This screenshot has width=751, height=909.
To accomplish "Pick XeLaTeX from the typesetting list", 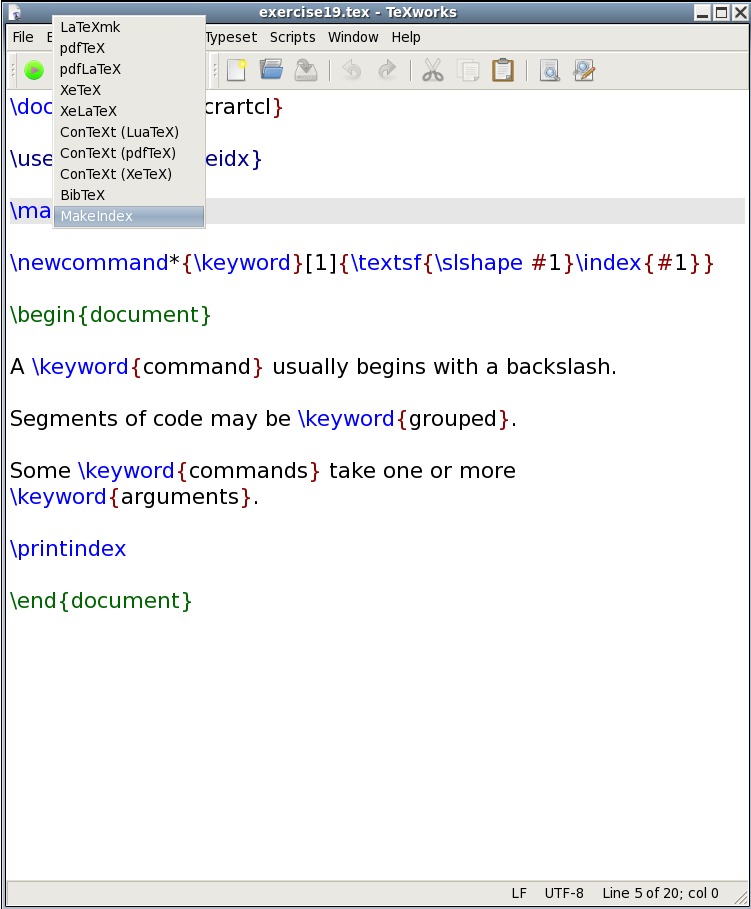I will (88, 111).
